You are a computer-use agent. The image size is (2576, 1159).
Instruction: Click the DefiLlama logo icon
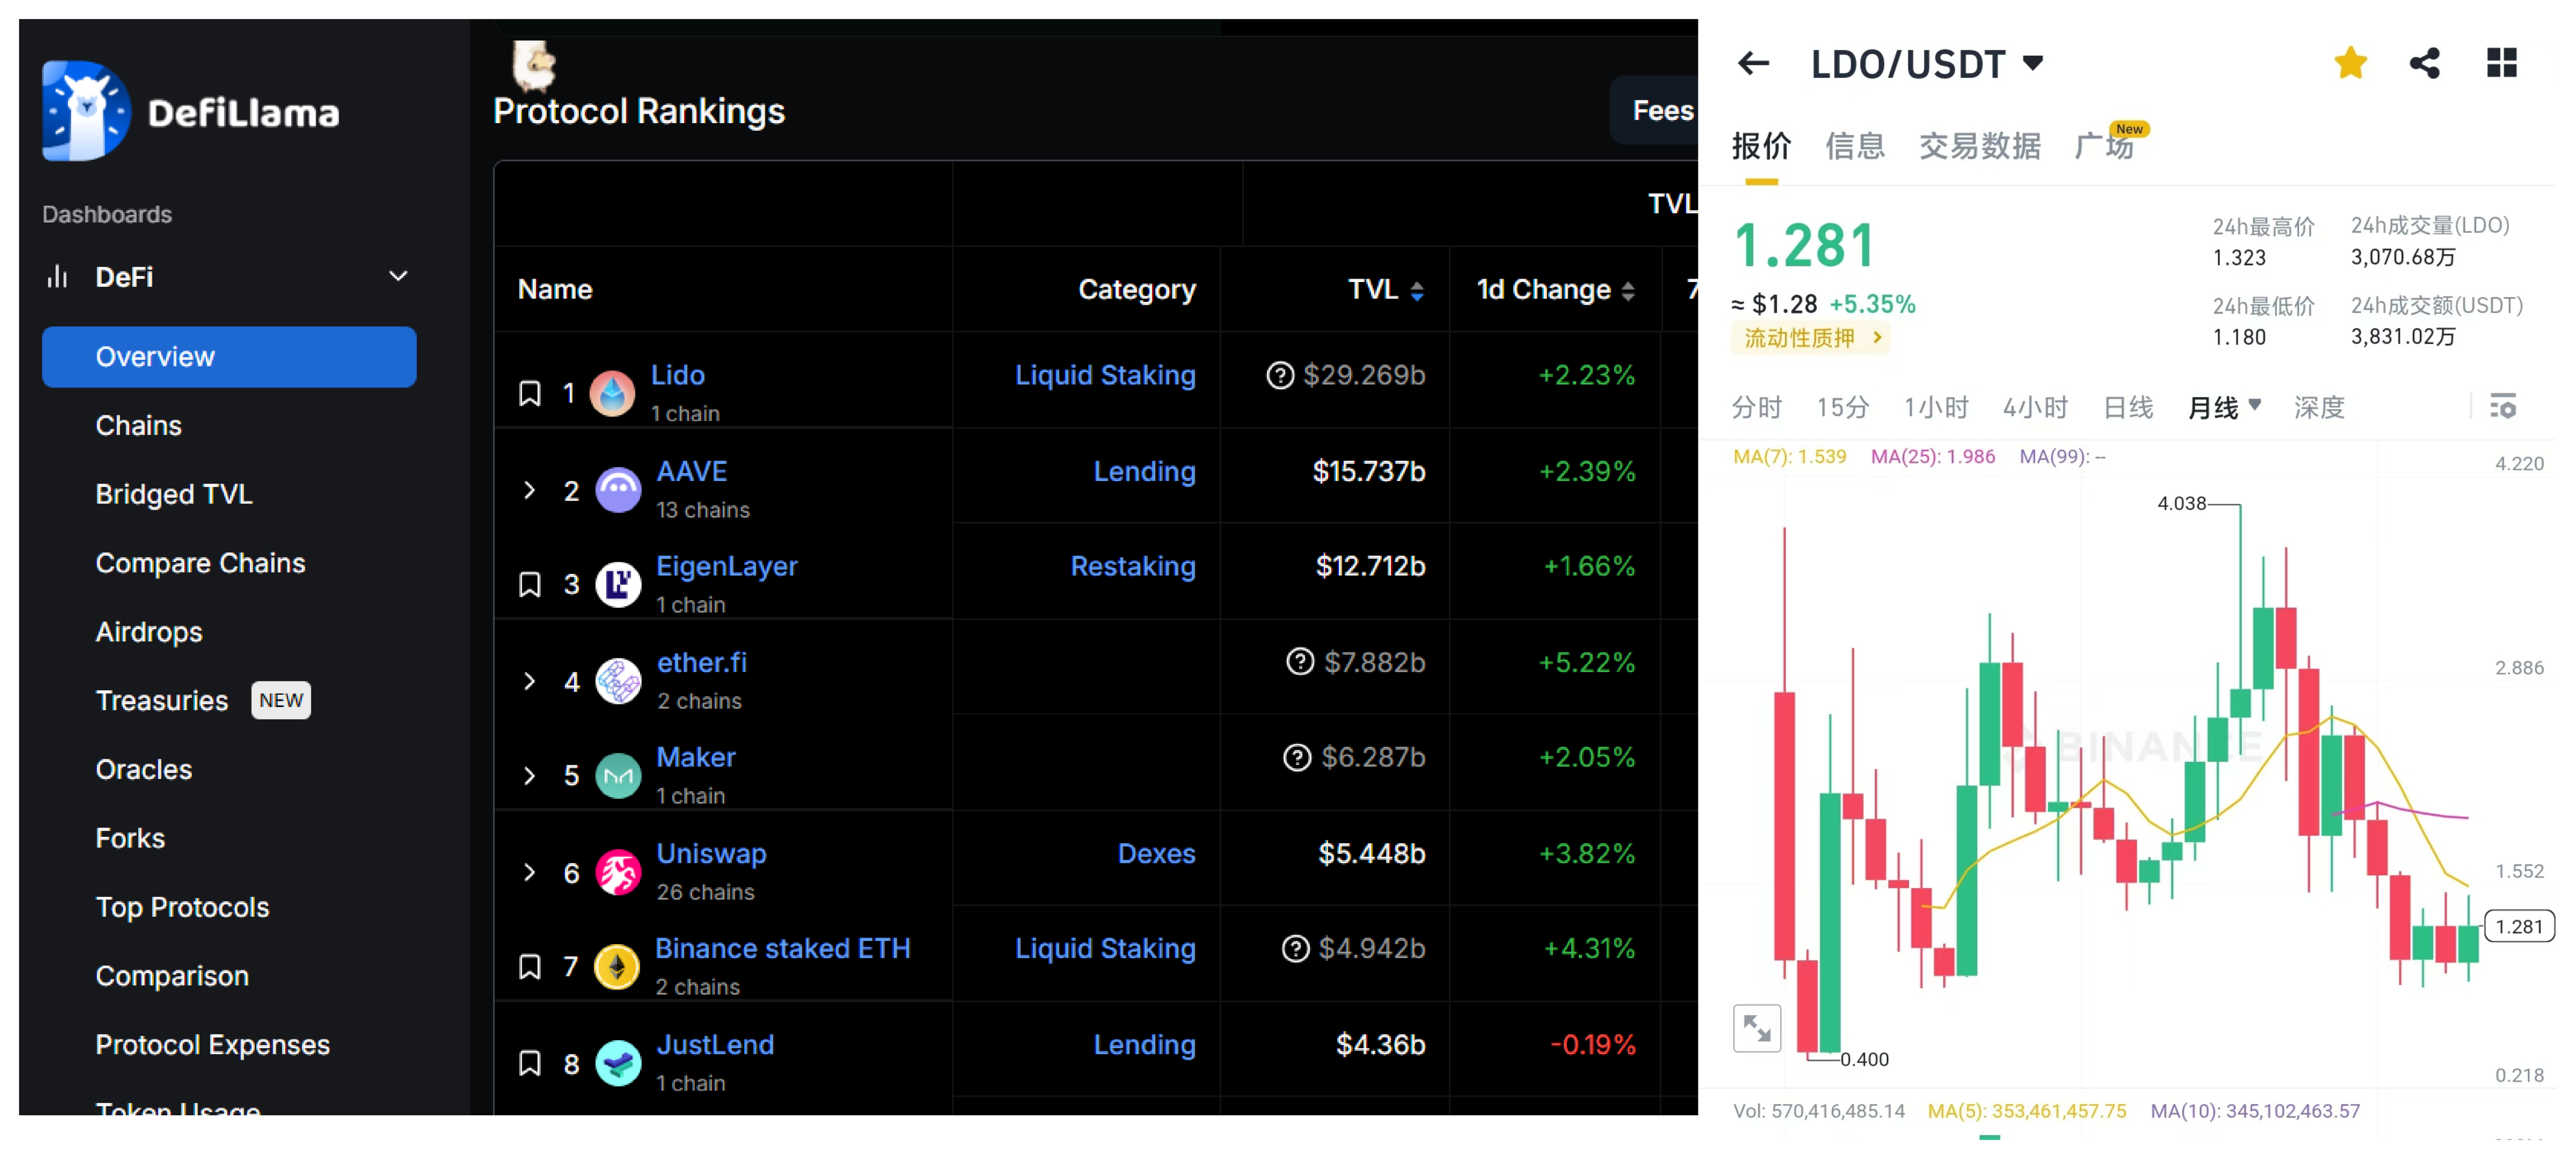coord(86,111)
